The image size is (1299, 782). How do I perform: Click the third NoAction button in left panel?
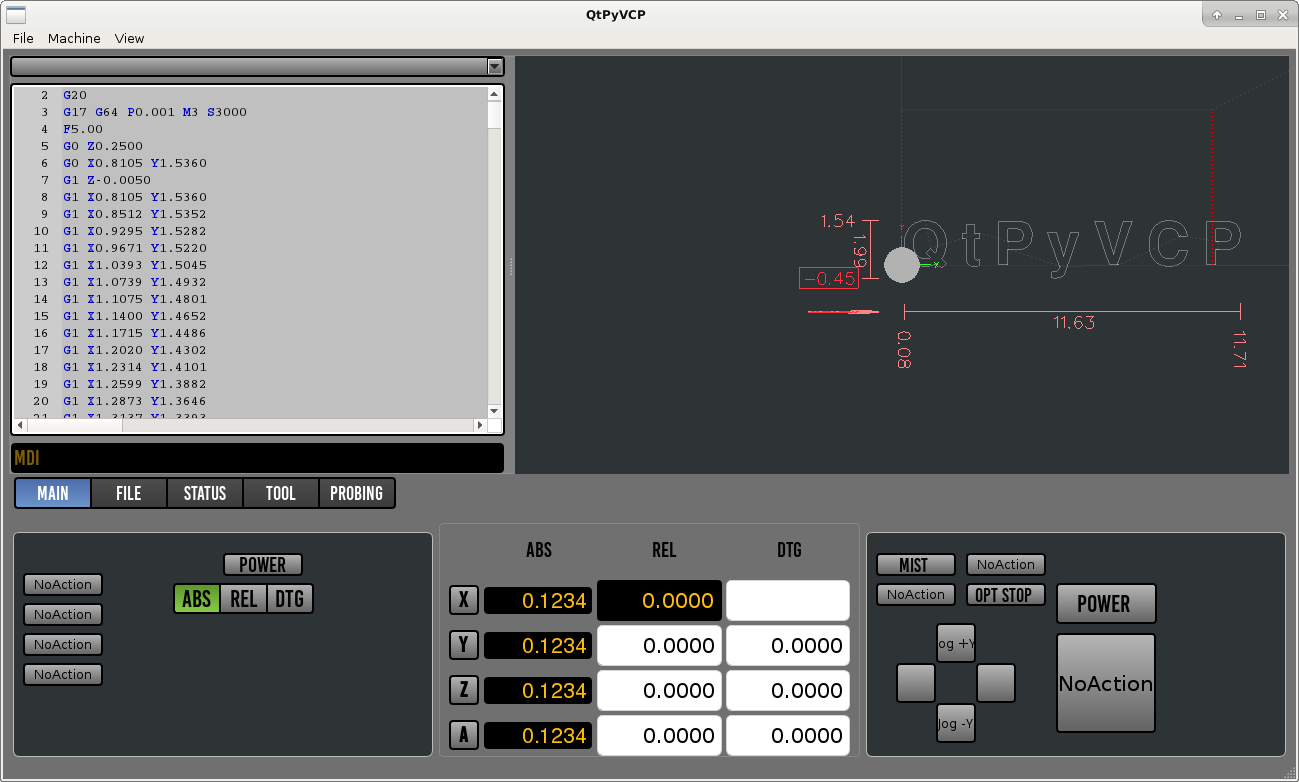(x=63, y=645)
